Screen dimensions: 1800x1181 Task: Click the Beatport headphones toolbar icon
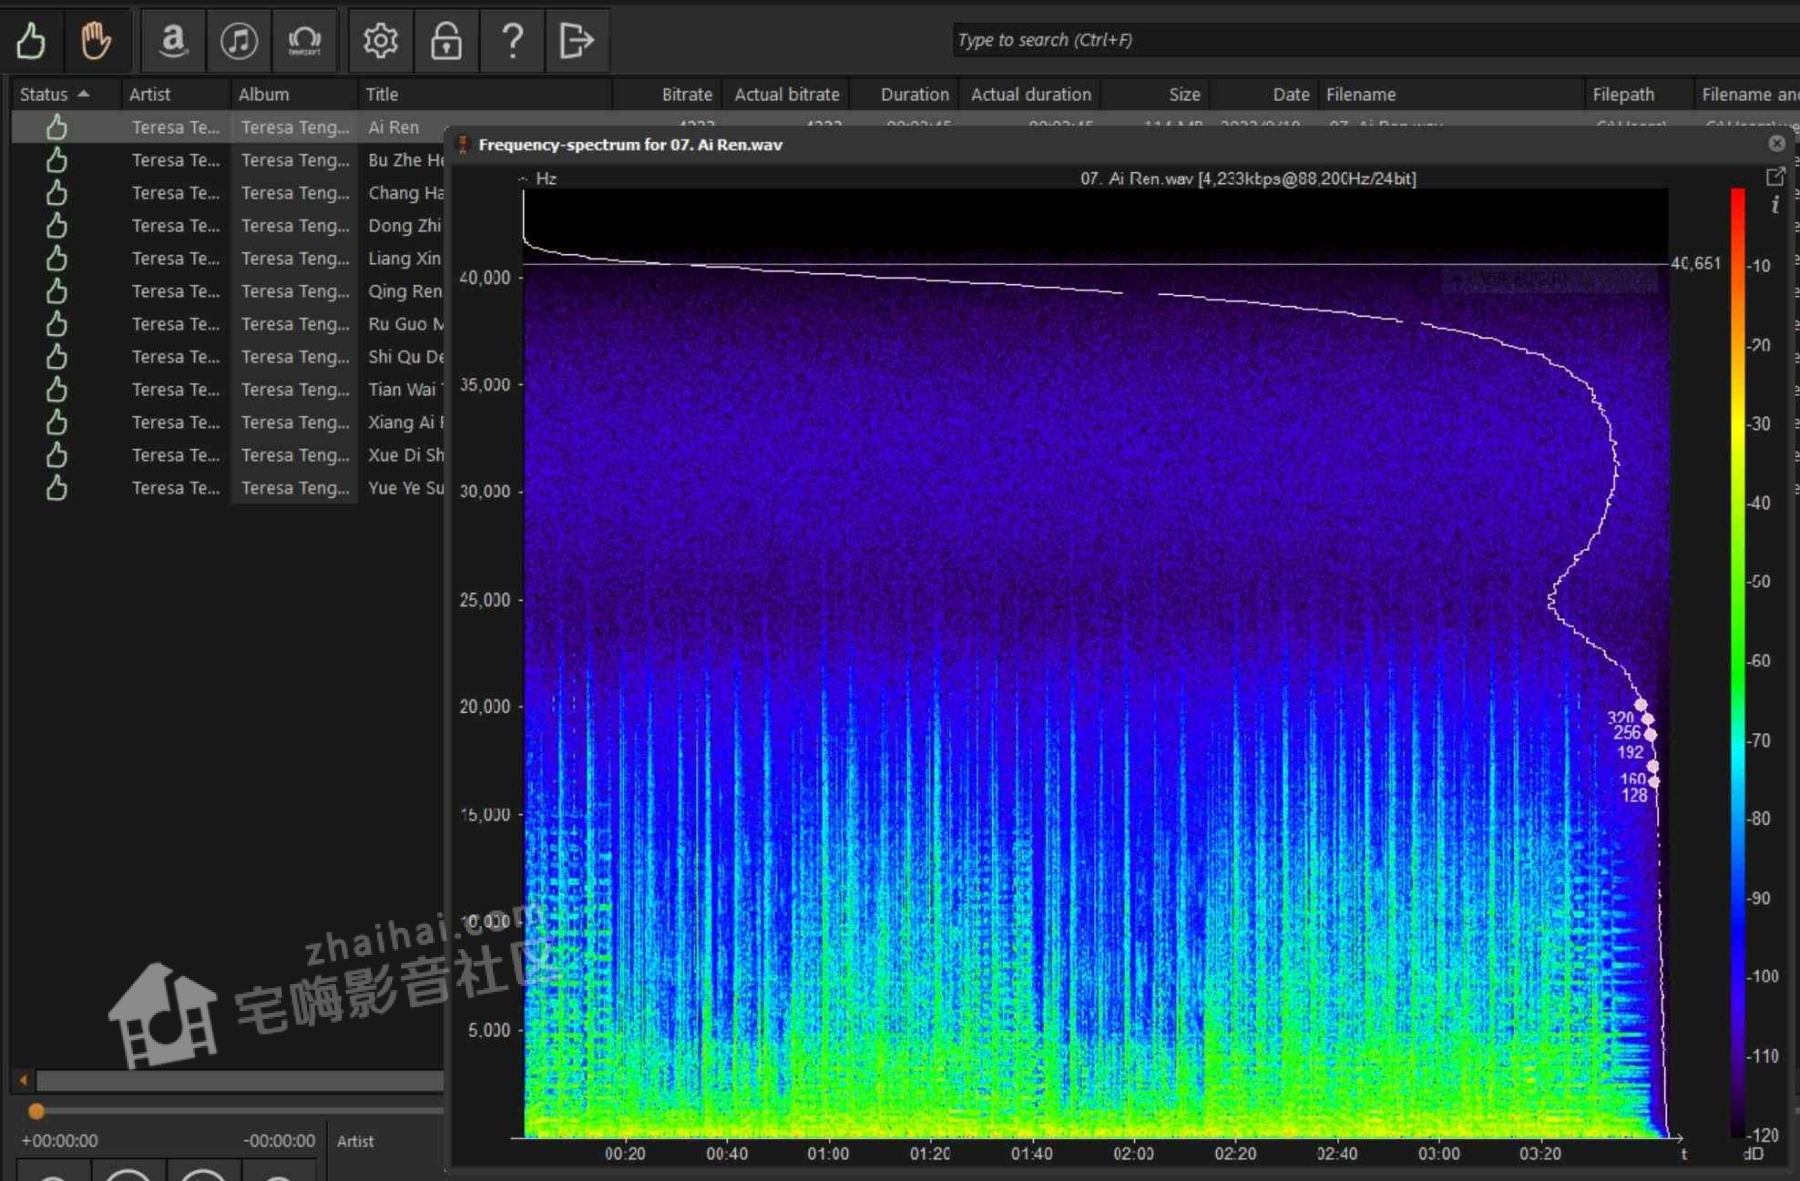click(x=304, y=41)
